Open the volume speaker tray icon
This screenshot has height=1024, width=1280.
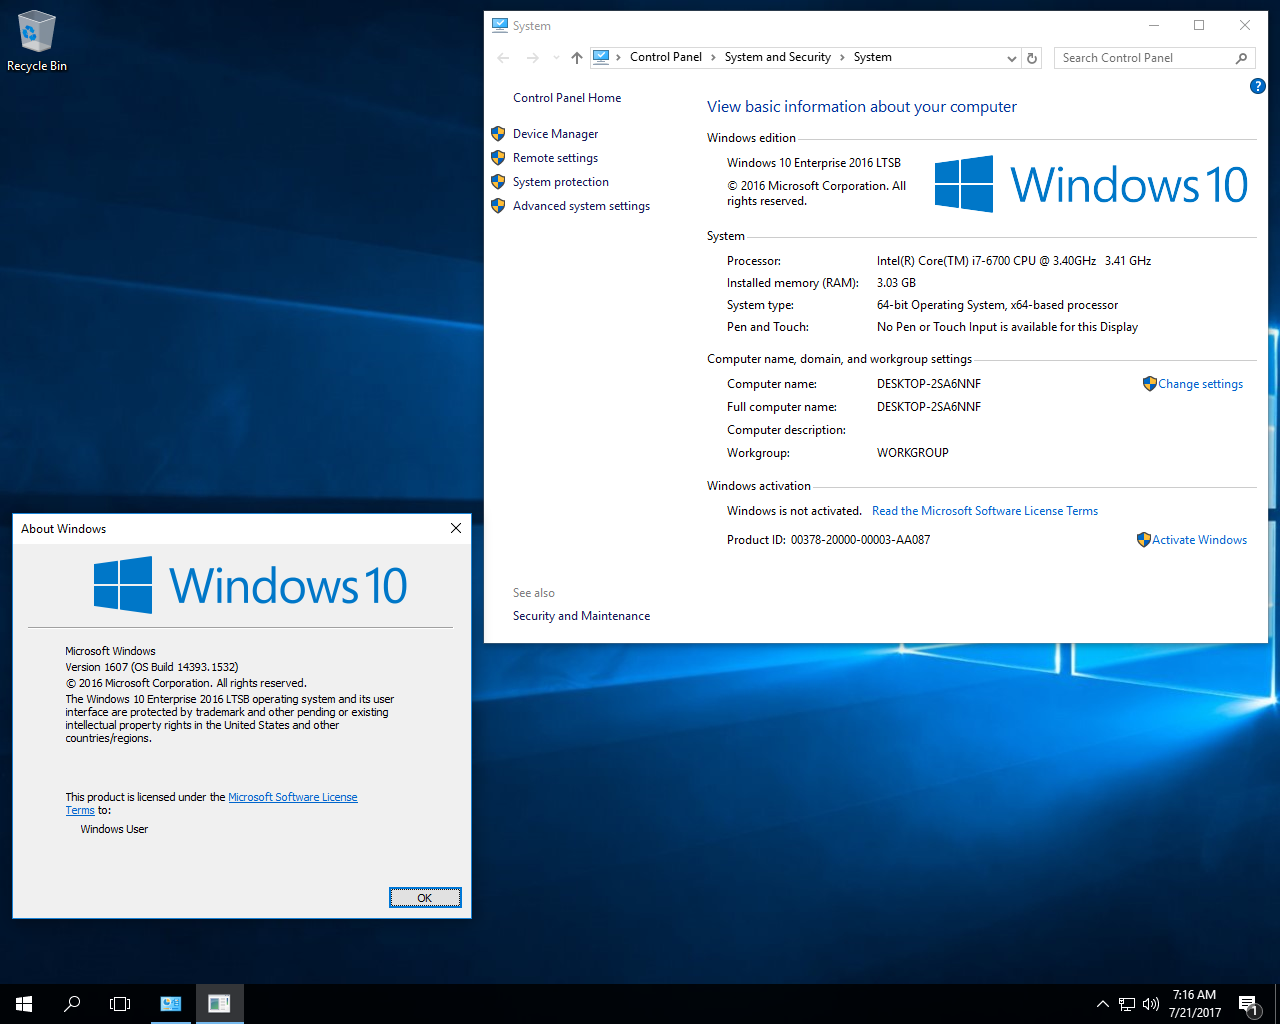(x=1151, y=1004)
